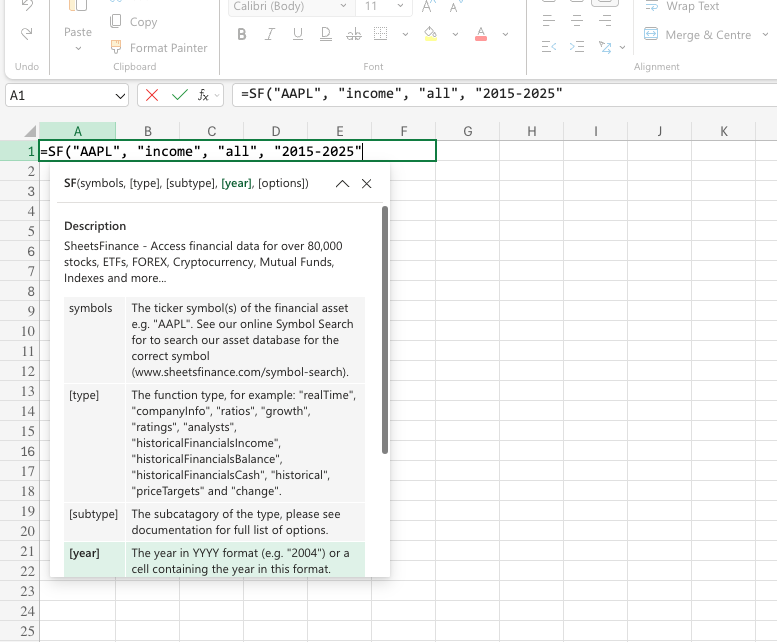Cancel the formula entry with red X

pos(152,95)
